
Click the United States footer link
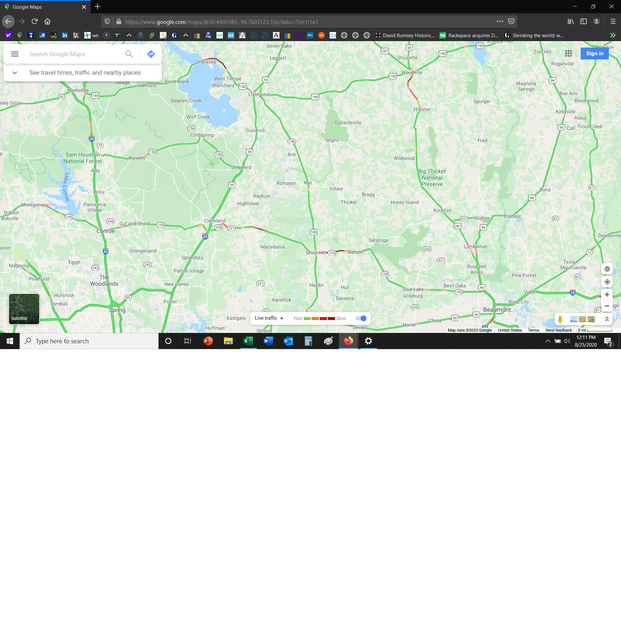[510, 330]
